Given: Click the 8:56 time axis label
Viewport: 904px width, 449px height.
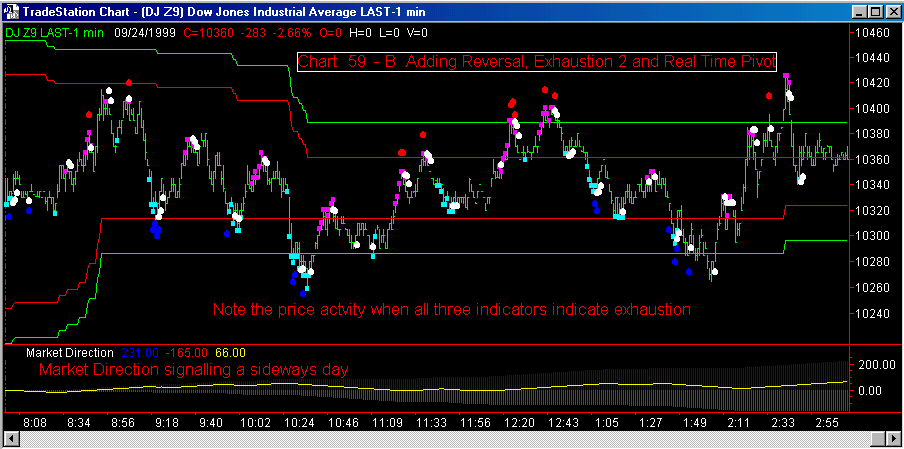Looking at the screenshot, I should 123,422.
